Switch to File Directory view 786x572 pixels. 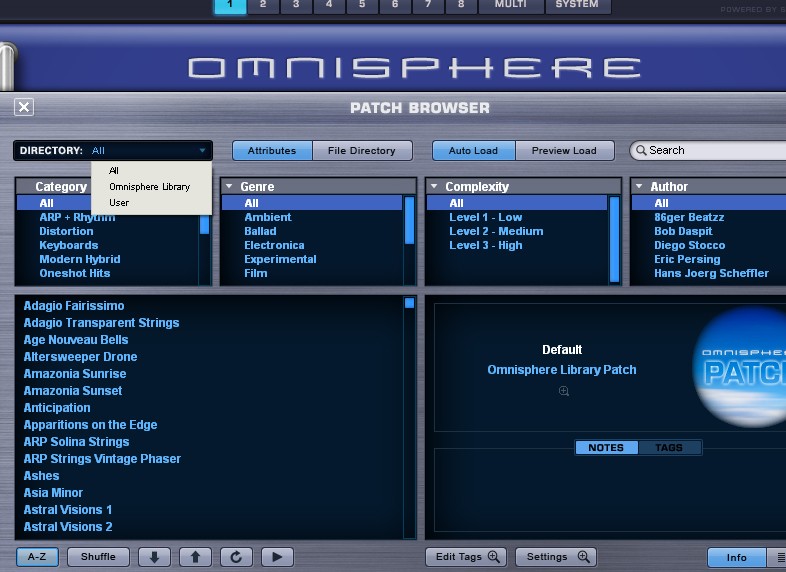(x=362, y=150)
